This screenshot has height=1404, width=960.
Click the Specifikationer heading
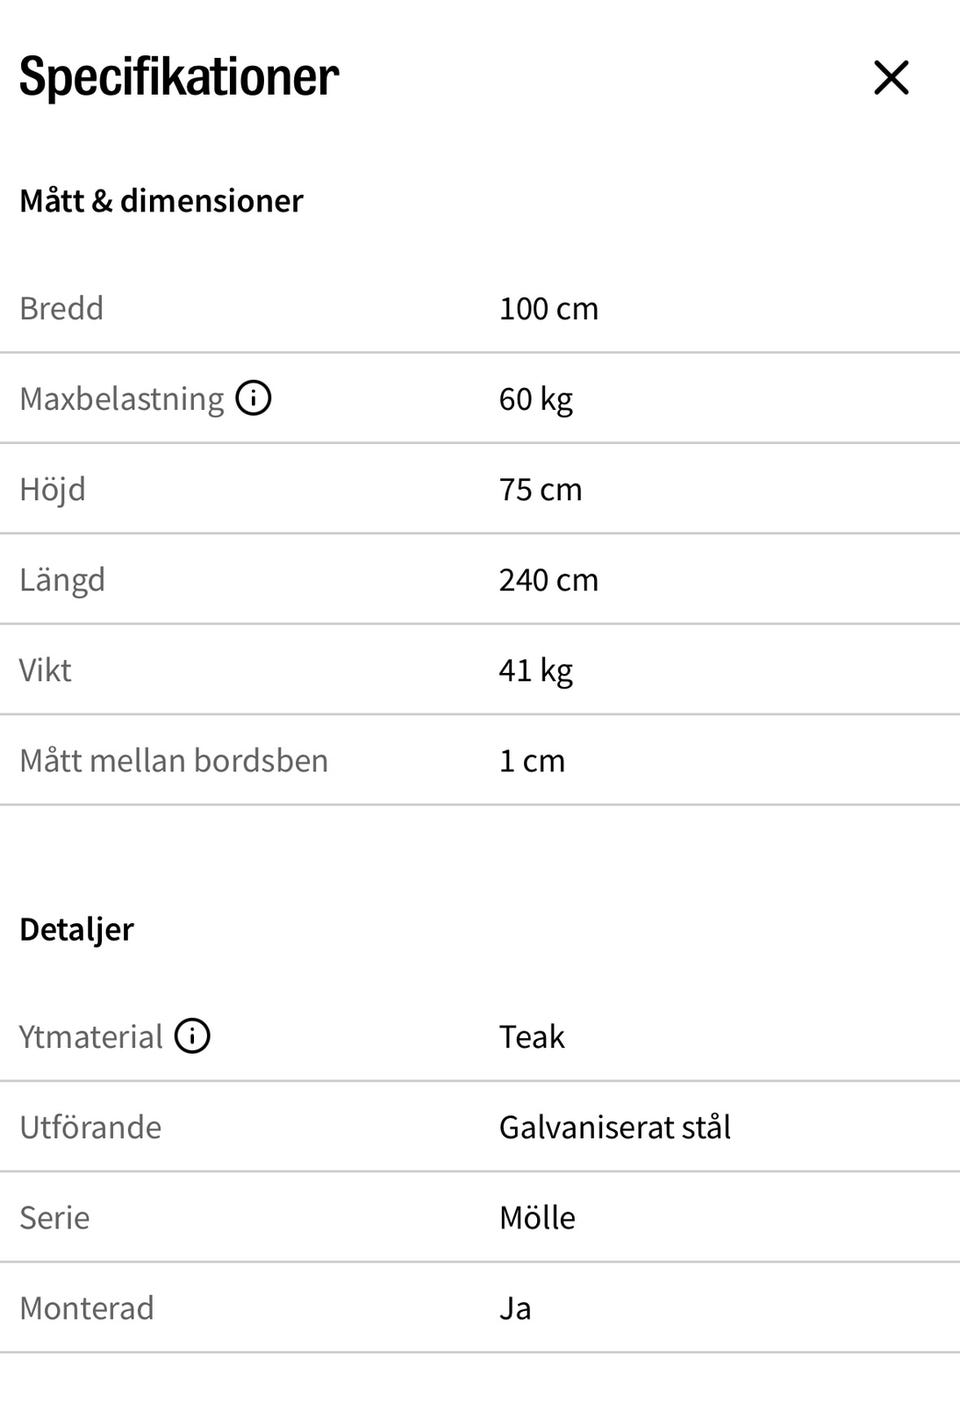click(x=179, y=77)
